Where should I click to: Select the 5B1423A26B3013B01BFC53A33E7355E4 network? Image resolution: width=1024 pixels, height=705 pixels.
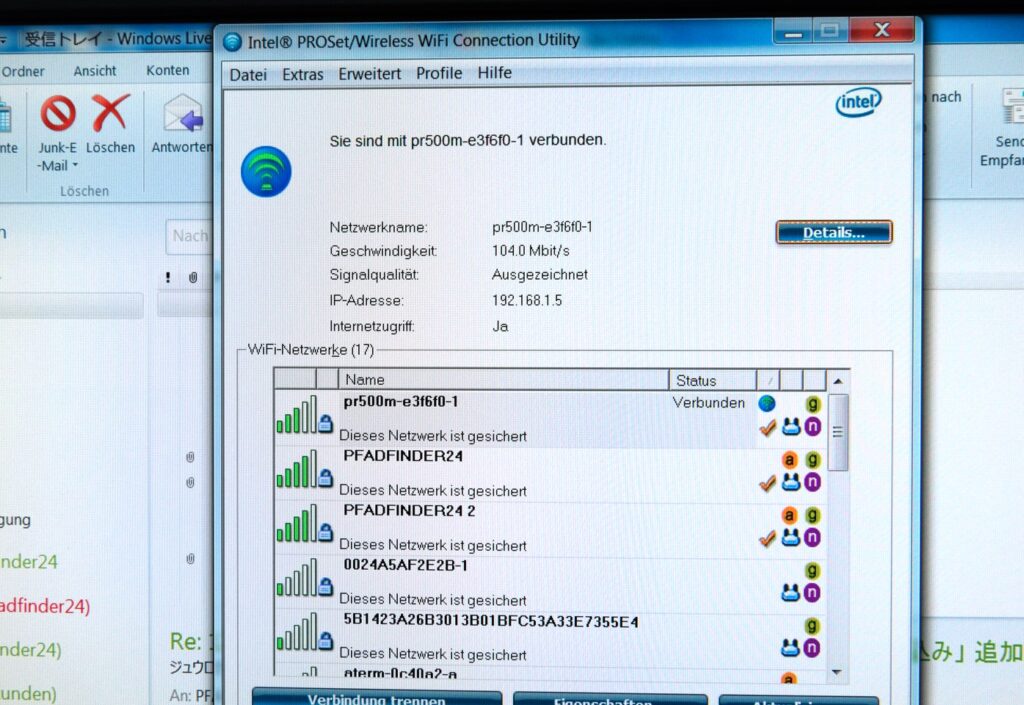tap(490, 622)
